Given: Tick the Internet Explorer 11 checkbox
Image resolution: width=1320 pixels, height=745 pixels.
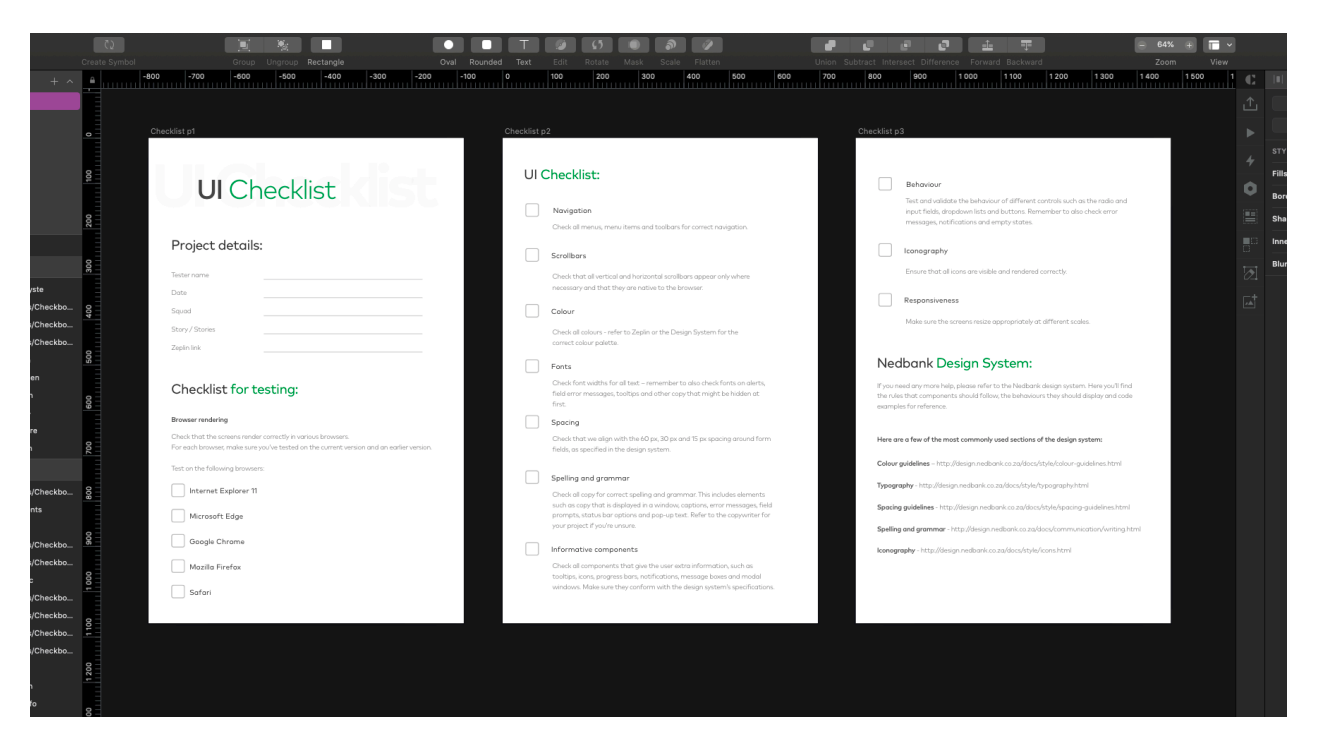Looking at the screenshot, I should (x=178, y=491).
